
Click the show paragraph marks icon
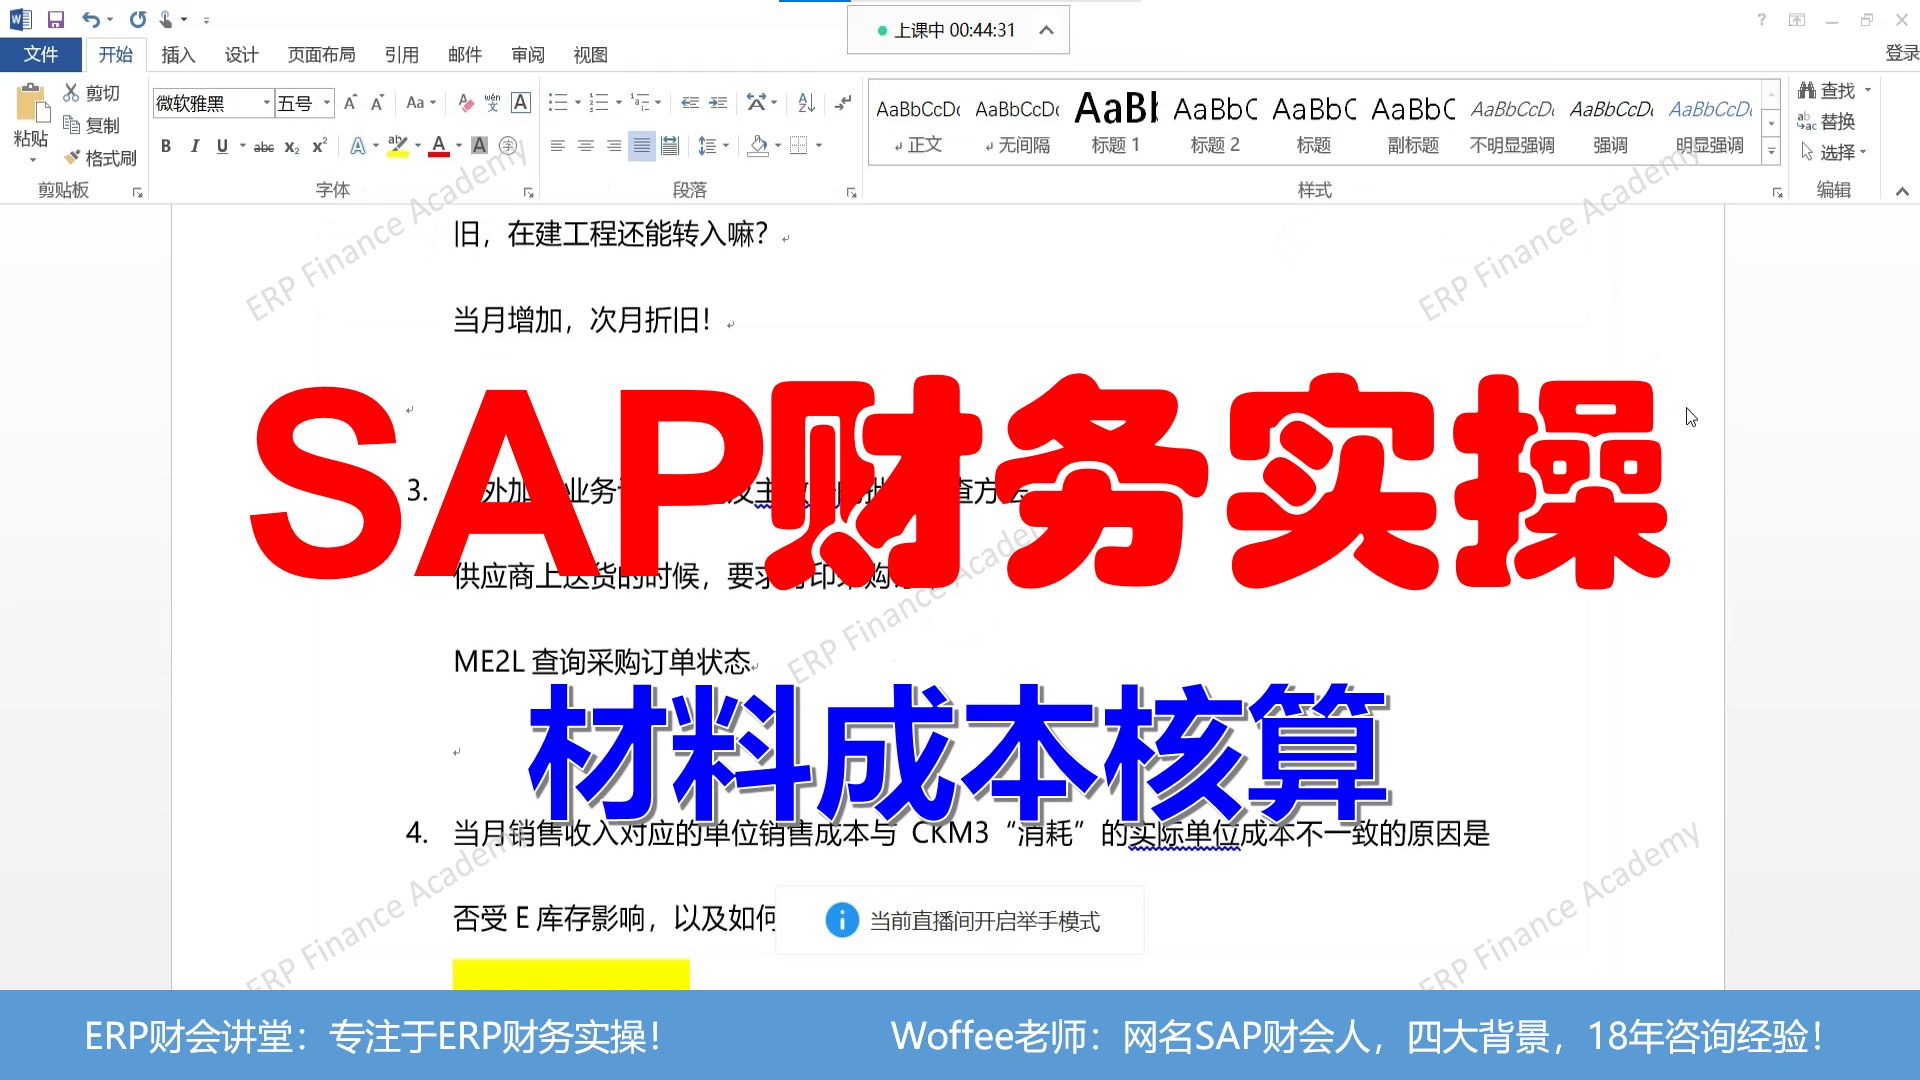click(x=844, y=102)
